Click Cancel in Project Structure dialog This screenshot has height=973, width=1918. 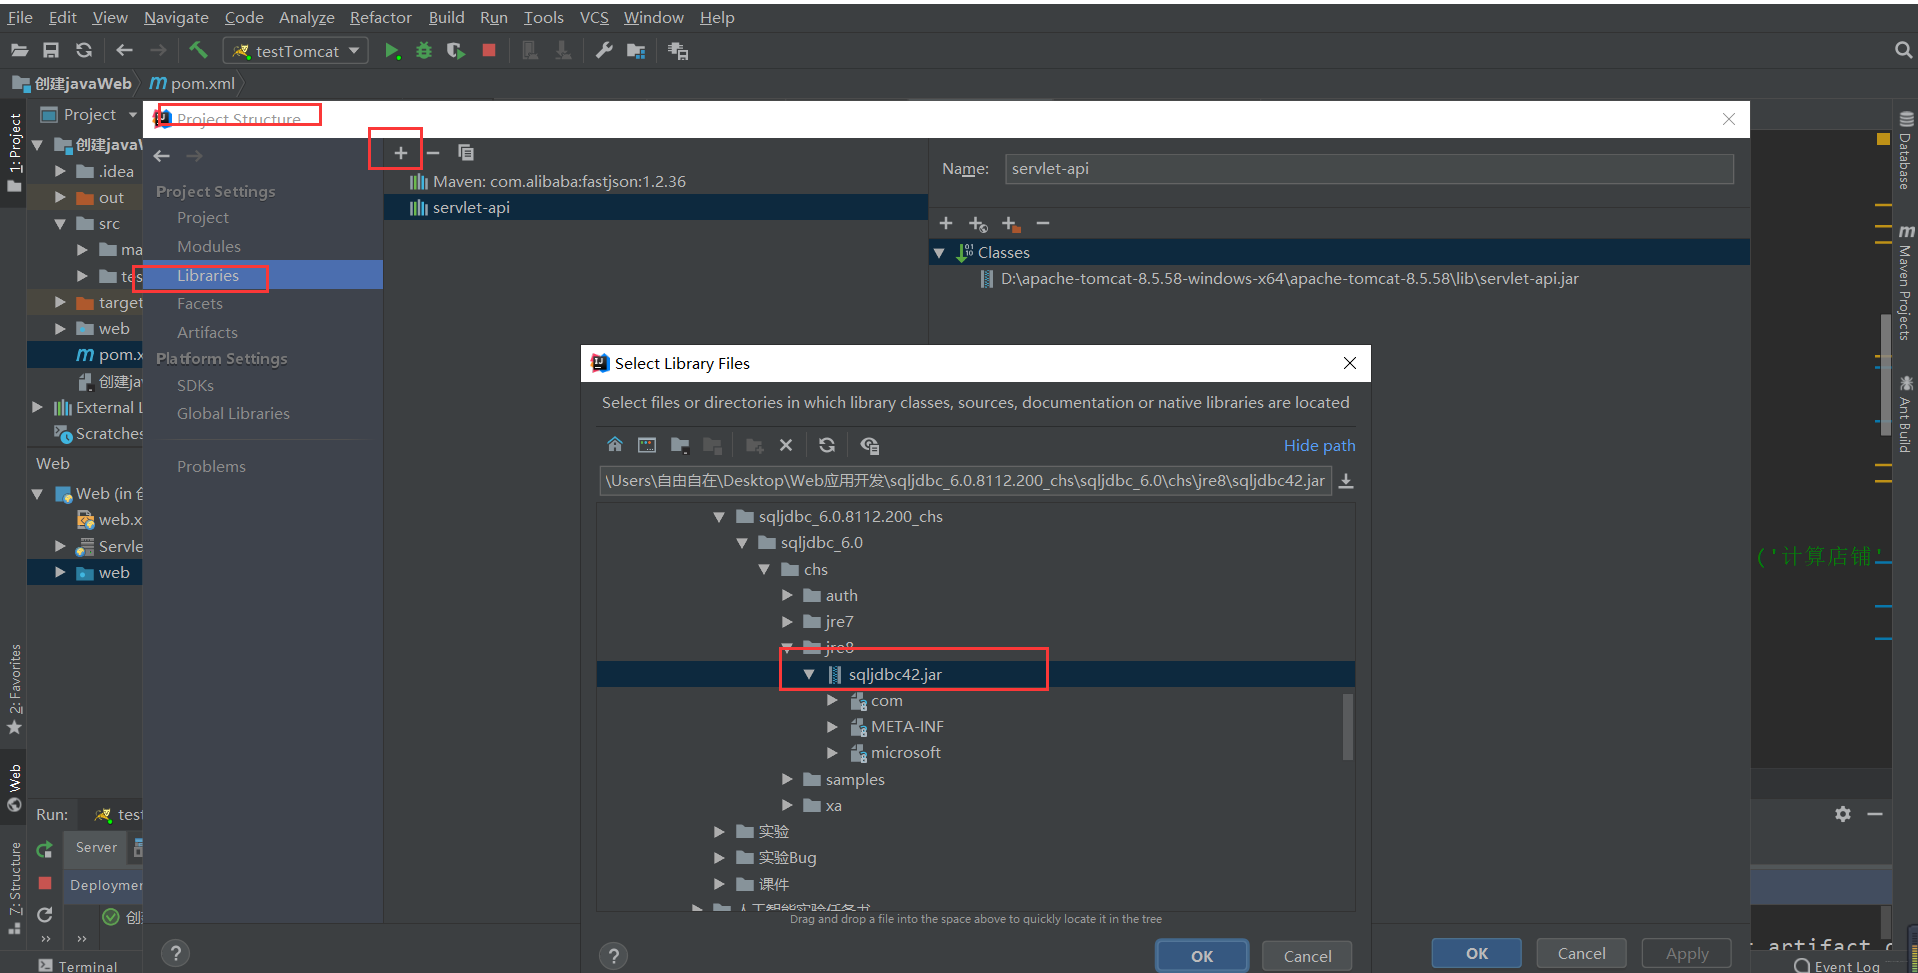(1581, 953)
